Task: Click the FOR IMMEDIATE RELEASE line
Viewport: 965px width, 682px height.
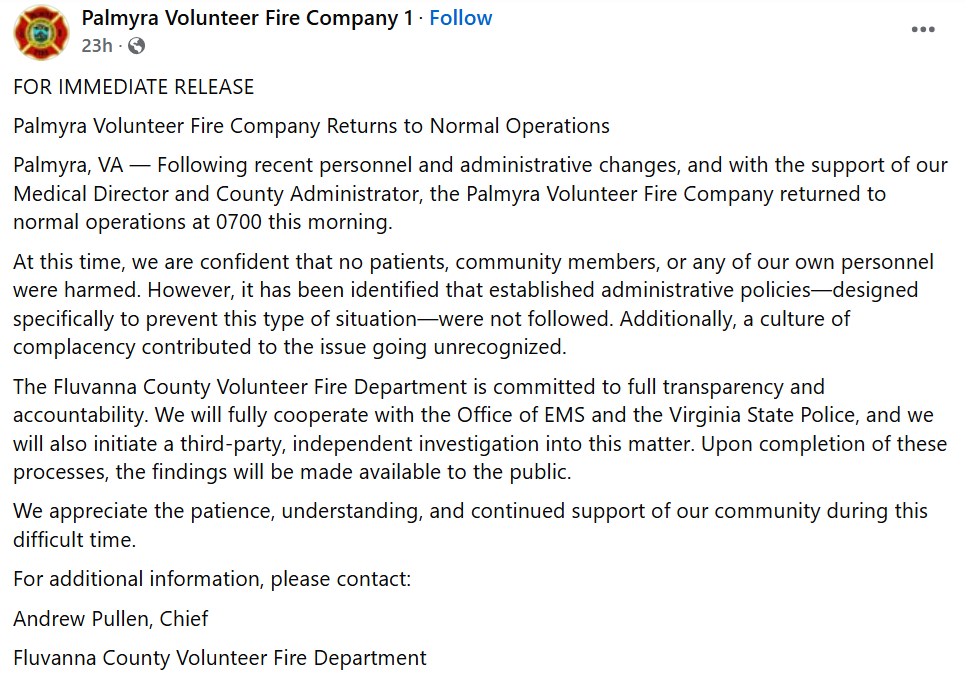Action: pos(134,87)
